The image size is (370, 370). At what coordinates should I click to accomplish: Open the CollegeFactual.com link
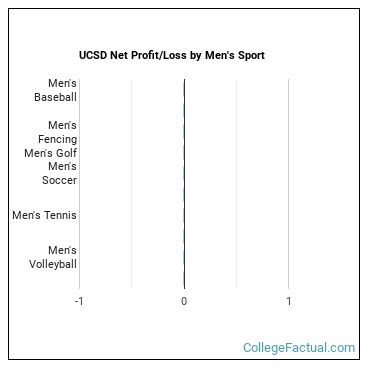click(x=299, y=348)
